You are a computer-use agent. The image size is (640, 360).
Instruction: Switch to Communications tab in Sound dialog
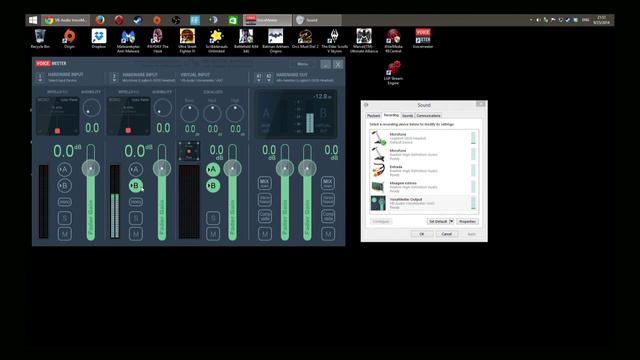point(429,116)
